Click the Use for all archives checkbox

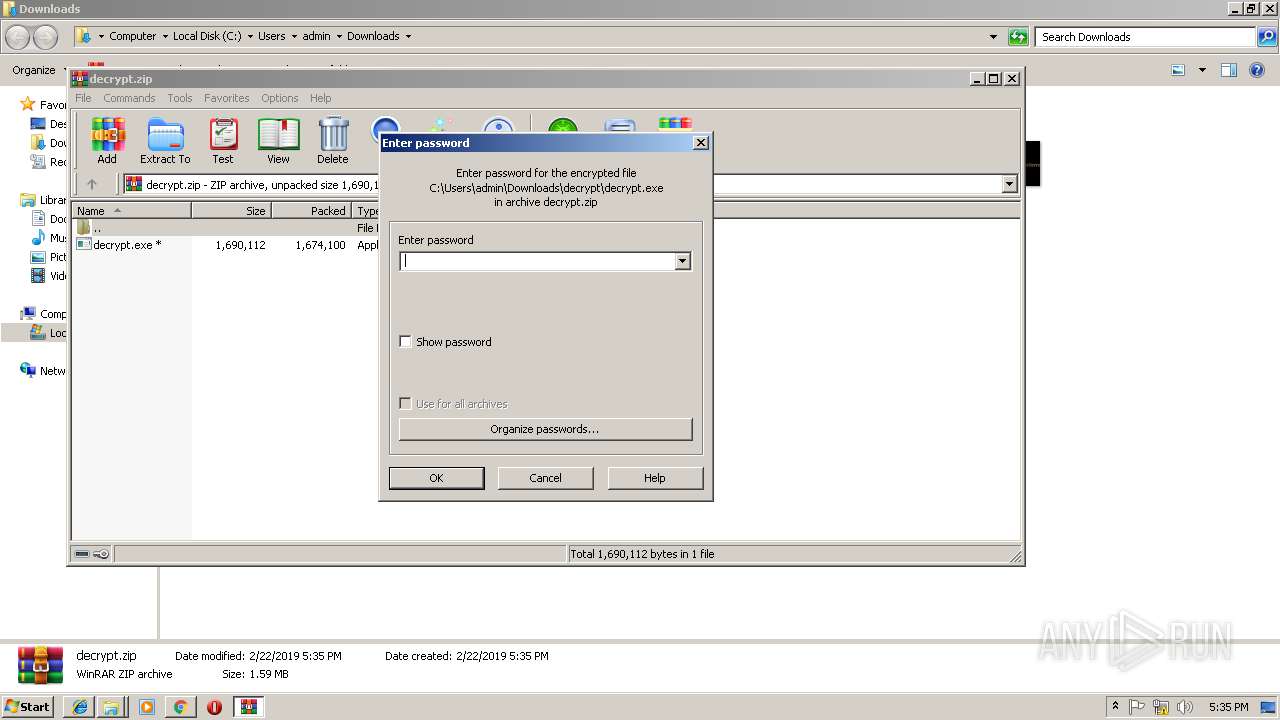click(x=405, y=404)
